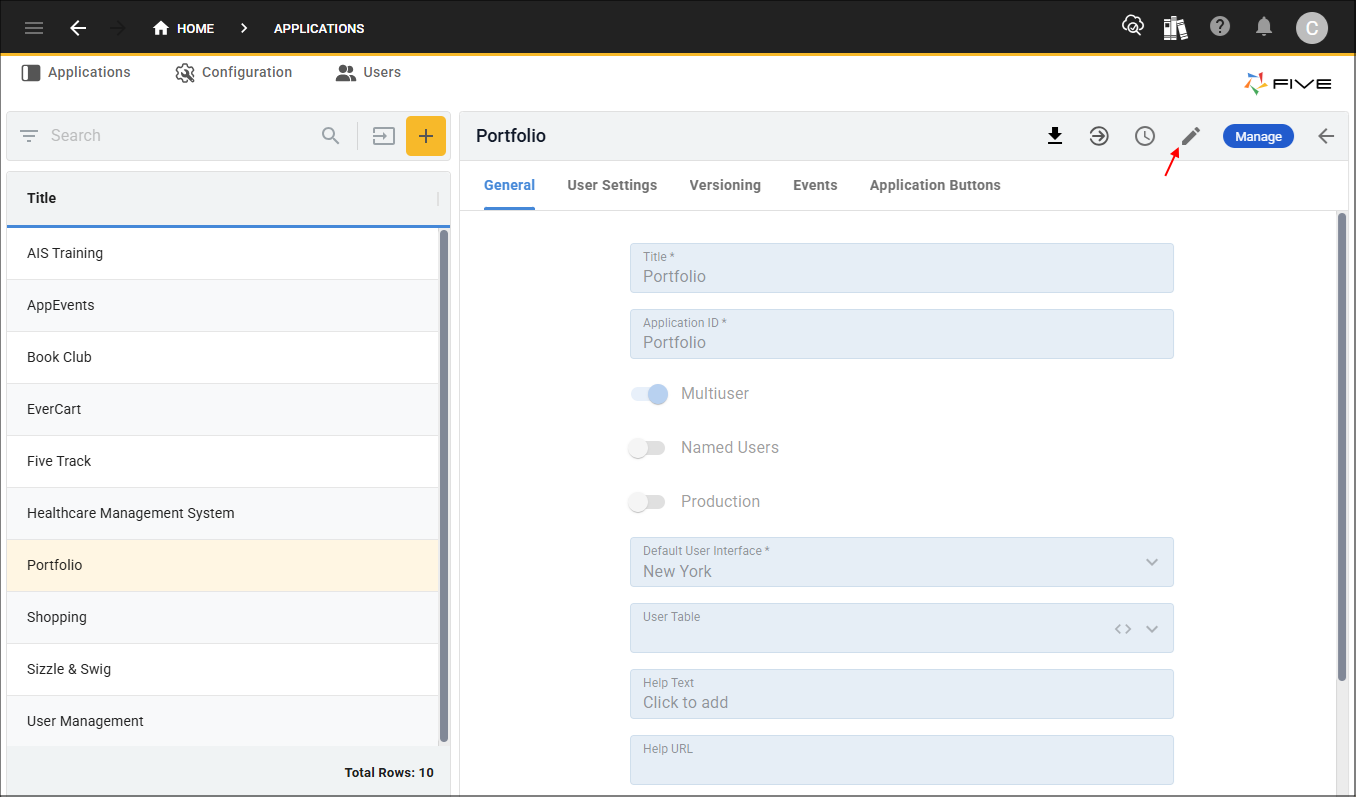Open the hamburger menu icon

[x=34, y=28]
